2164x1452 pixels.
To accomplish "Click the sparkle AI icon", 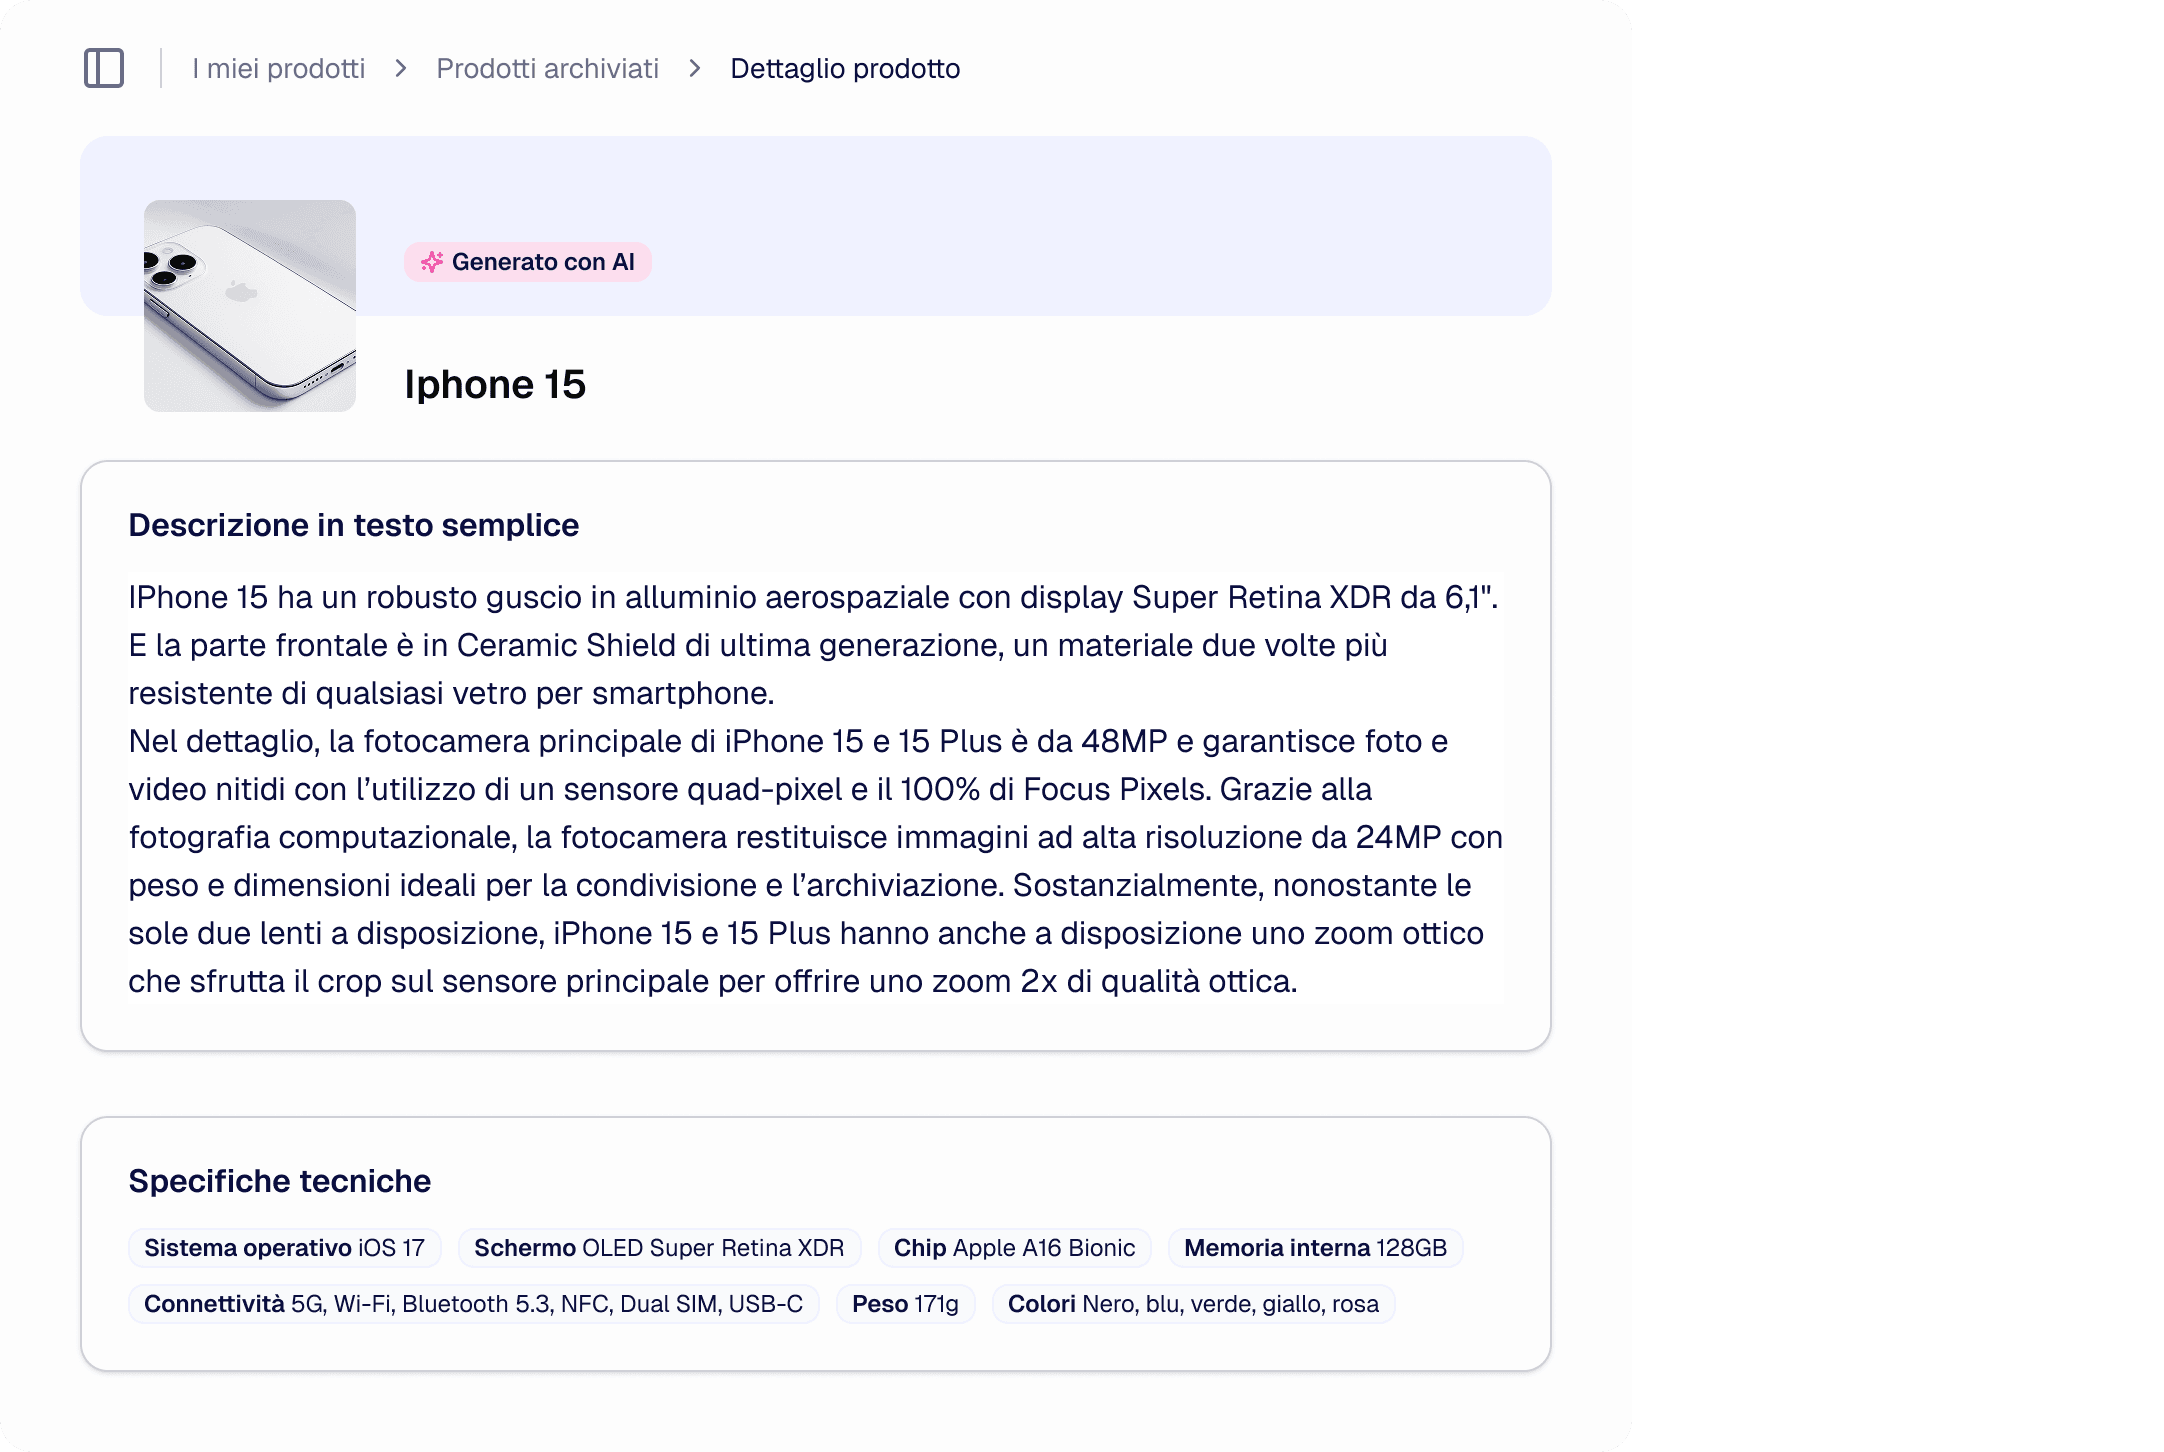I will pos(432,262).
